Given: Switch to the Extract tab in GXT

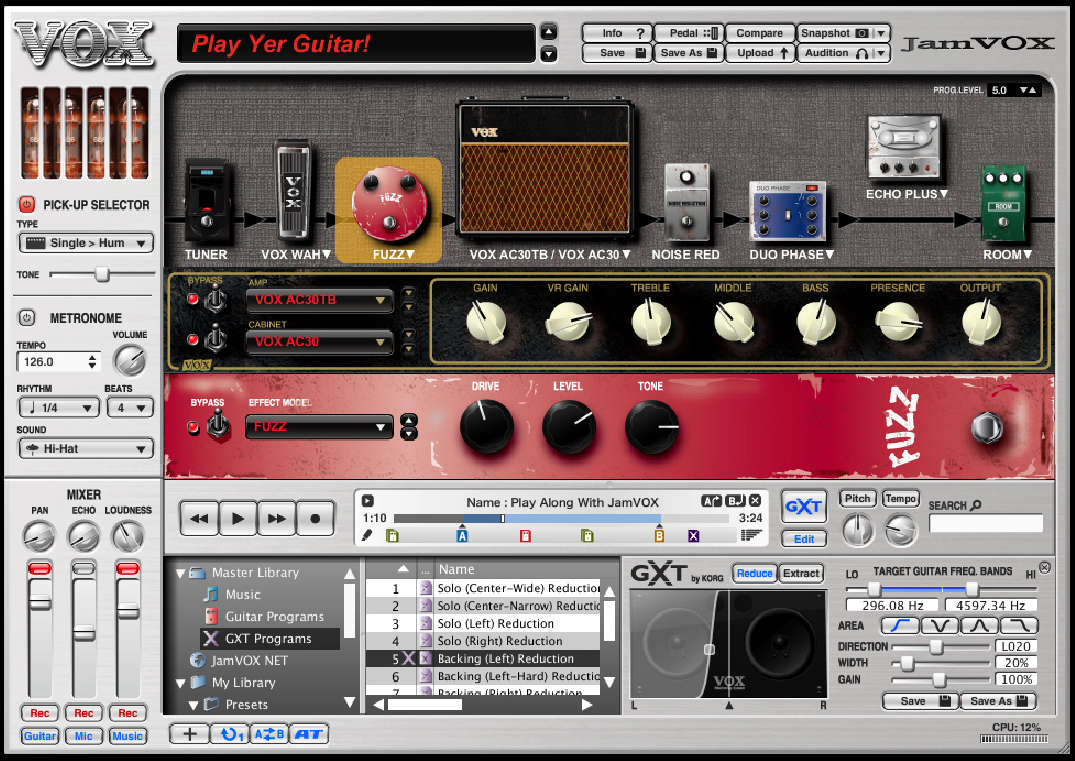Looking at the screenshot, I should (801, 573).
